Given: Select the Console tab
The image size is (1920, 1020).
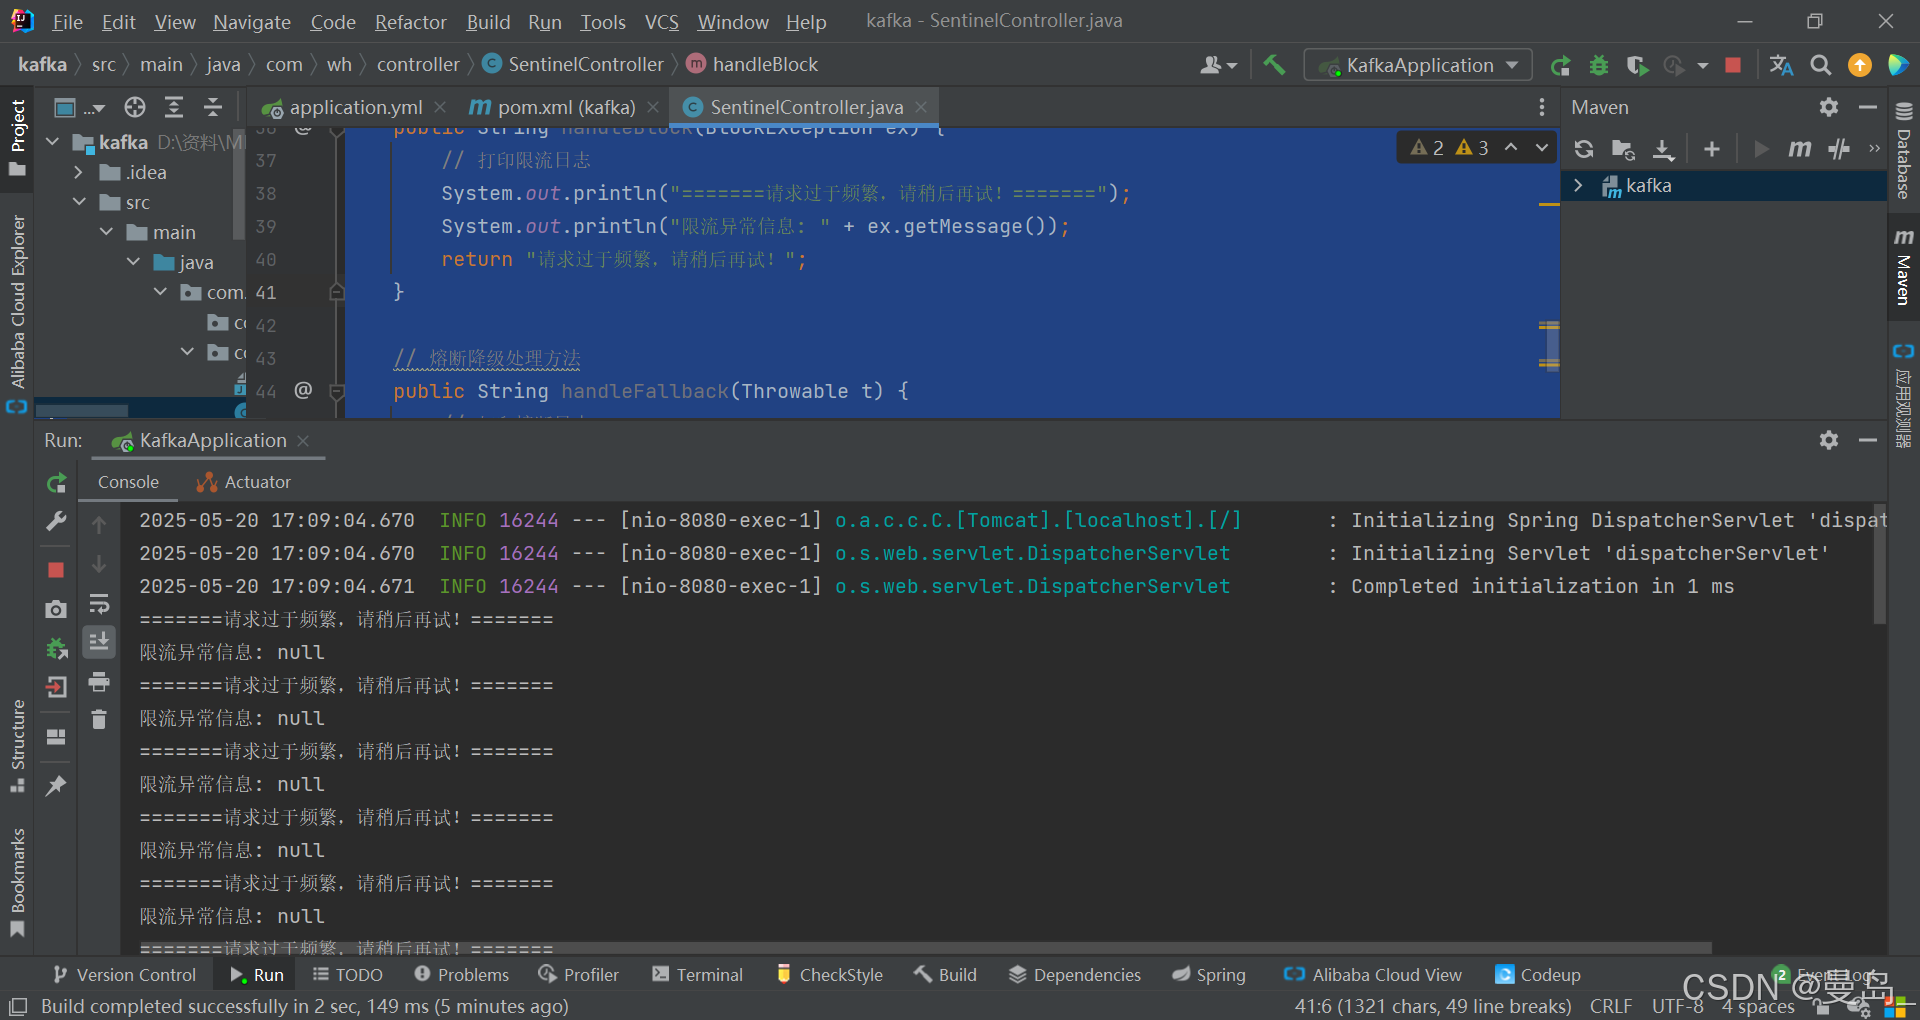Looking at the screenshot, I should click(128, 482).
